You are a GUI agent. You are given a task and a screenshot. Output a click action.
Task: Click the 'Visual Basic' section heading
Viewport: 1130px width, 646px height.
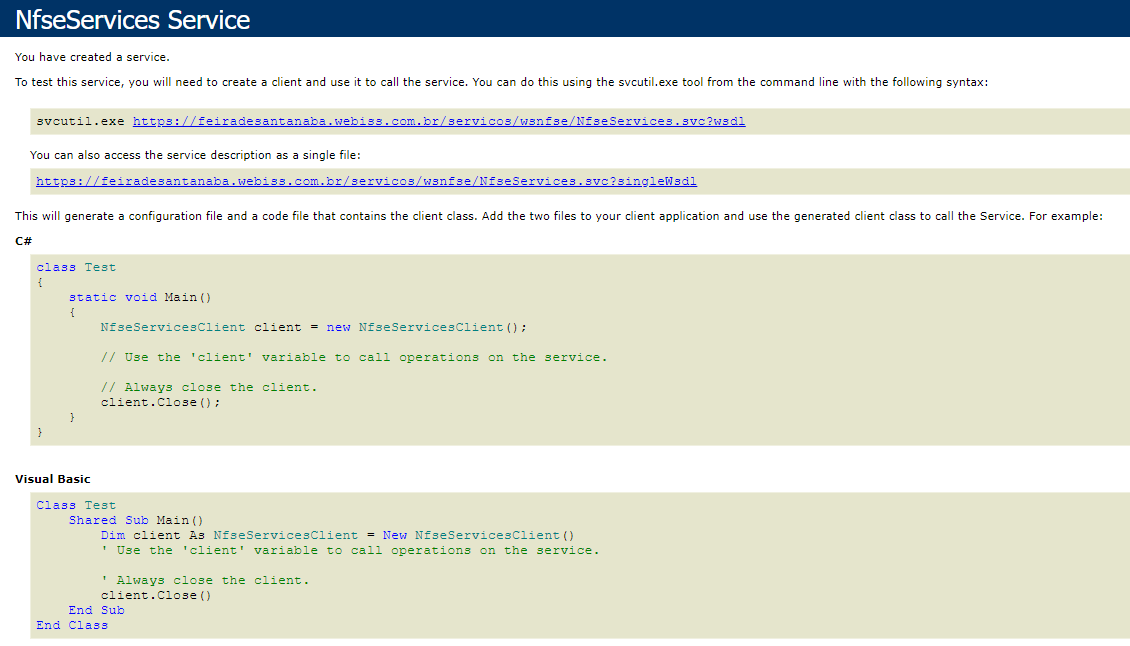(x=53, y=479)
